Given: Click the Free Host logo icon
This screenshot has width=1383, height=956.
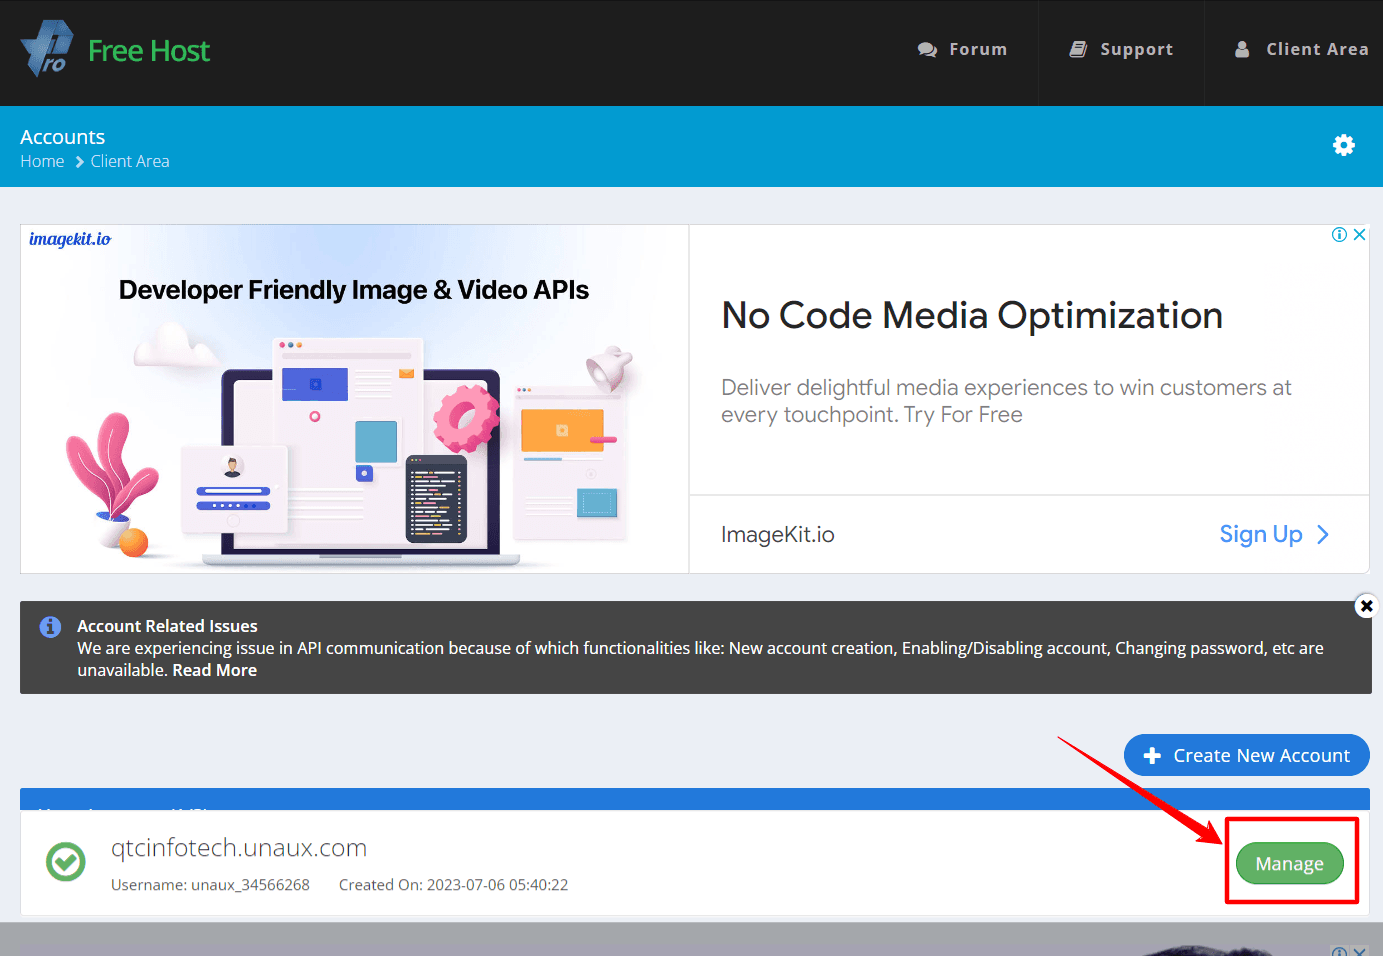Looking at the screenshot, I should (x=47, y=49).
